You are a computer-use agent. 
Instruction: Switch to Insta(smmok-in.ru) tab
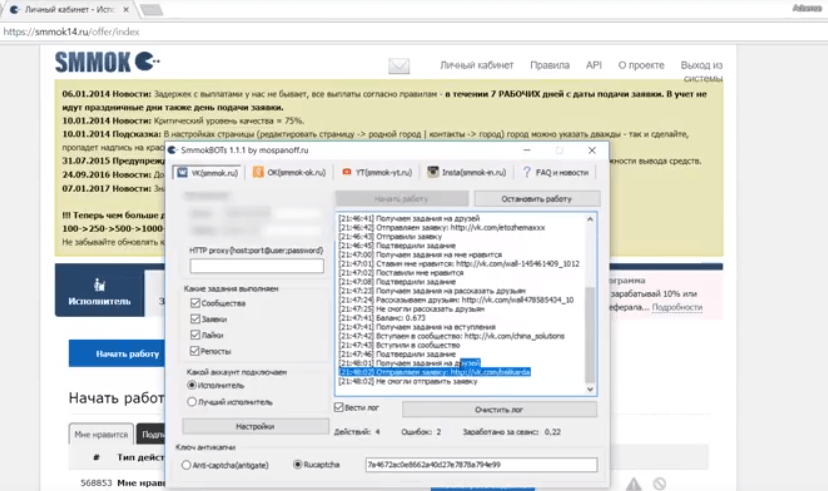(x=467, y=173)
